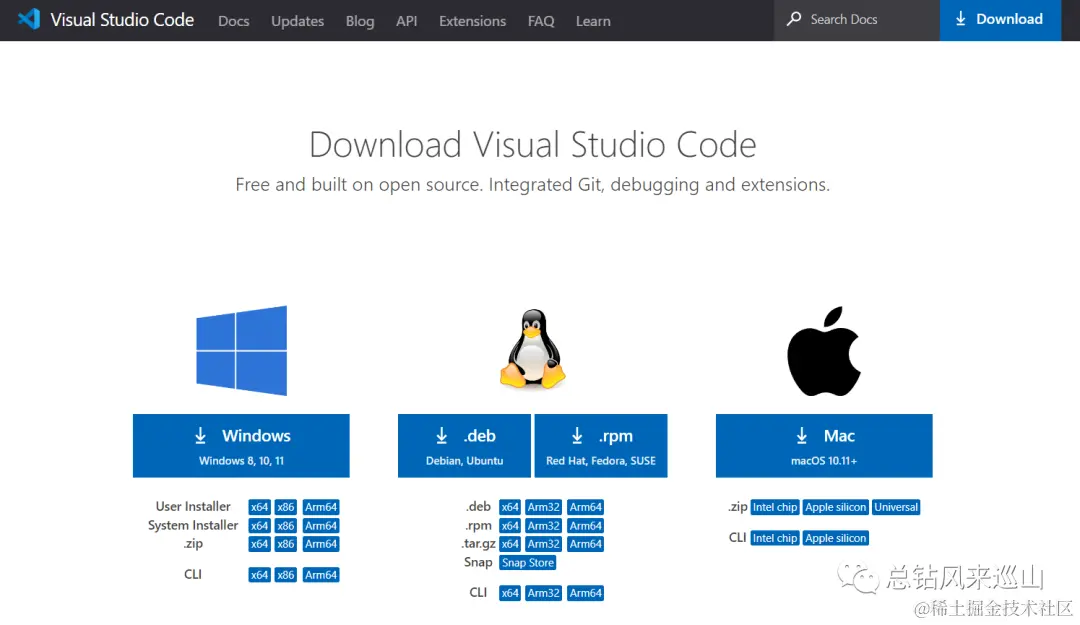Open the FAQ page

541,21
